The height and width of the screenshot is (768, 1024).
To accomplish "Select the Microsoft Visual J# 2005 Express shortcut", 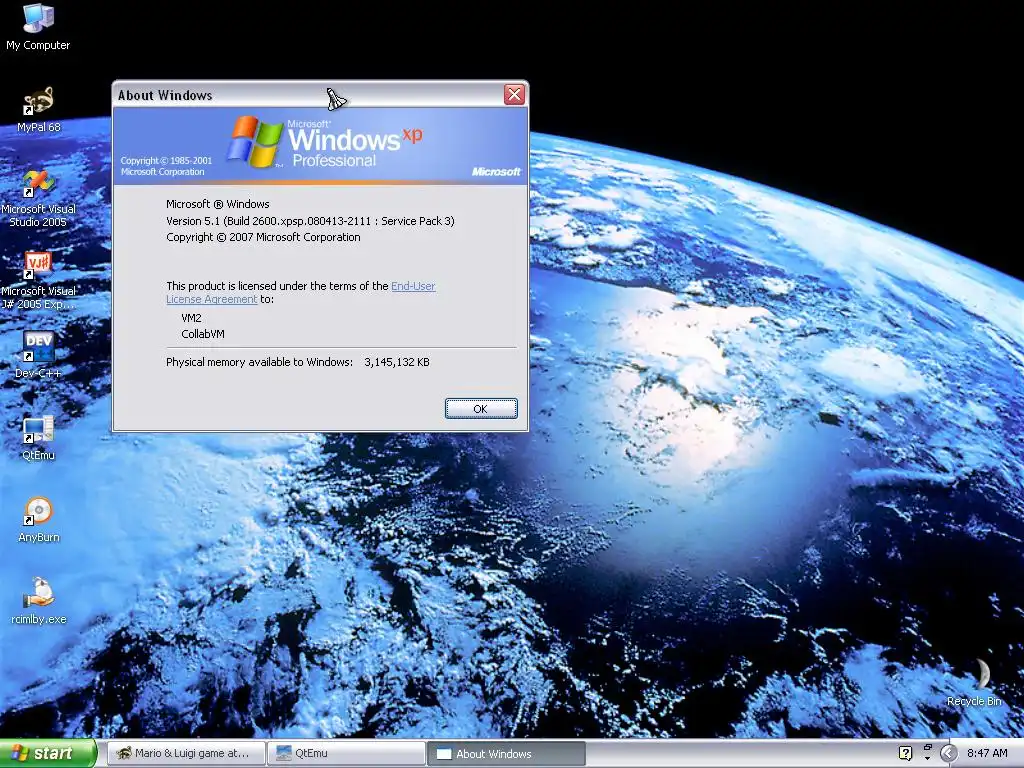I will [x=38, y=281].
